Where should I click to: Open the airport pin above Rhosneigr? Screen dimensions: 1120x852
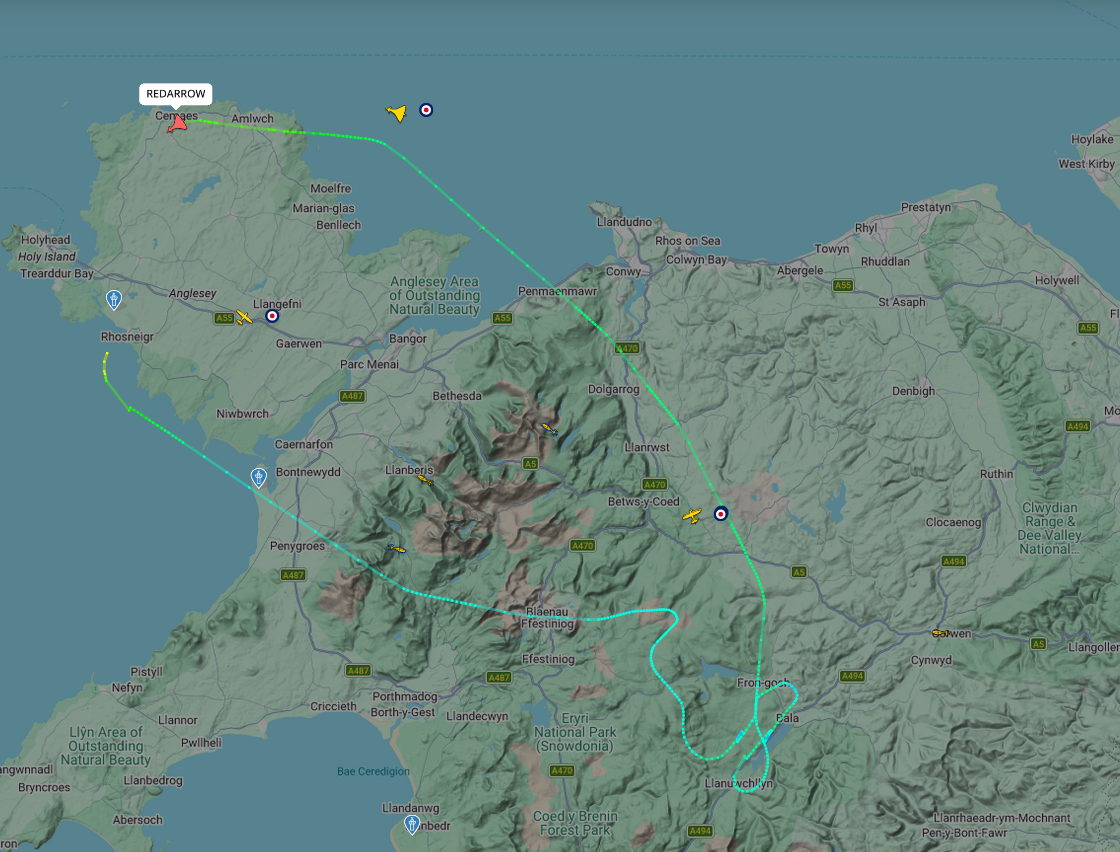114,299
